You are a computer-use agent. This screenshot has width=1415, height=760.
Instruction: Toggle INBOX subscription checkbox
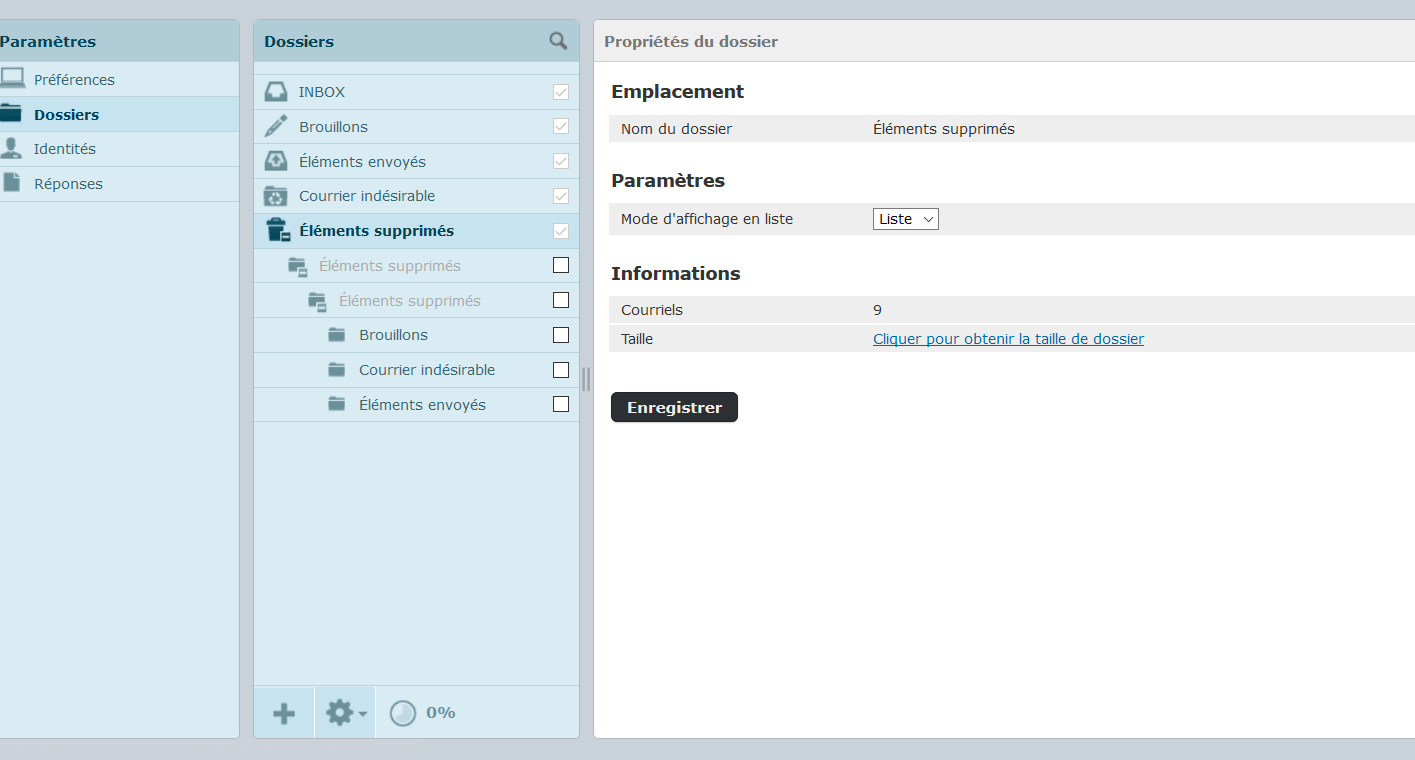coord(561,92)
